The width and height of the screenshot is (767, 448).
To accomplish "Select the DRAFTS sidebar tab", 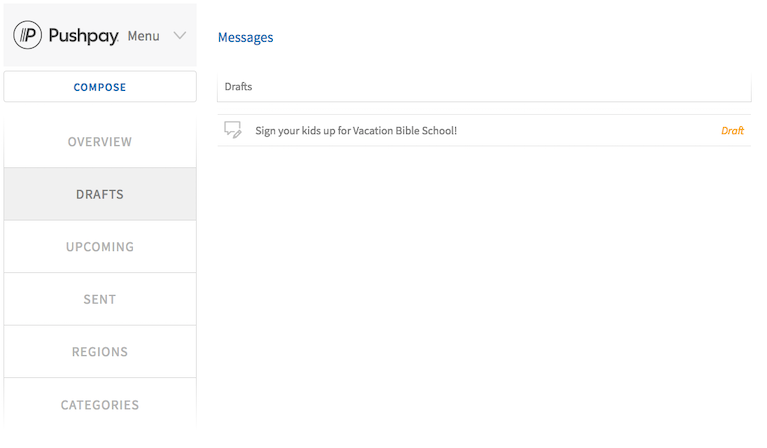I will tap(100, 194).
